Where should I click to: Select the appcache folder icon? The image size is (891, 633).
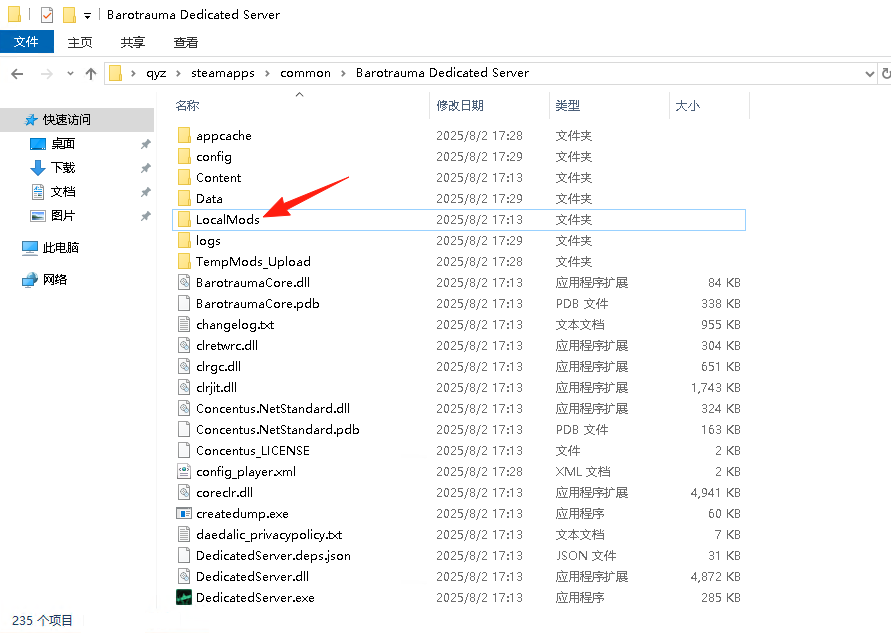pos(184,135)
